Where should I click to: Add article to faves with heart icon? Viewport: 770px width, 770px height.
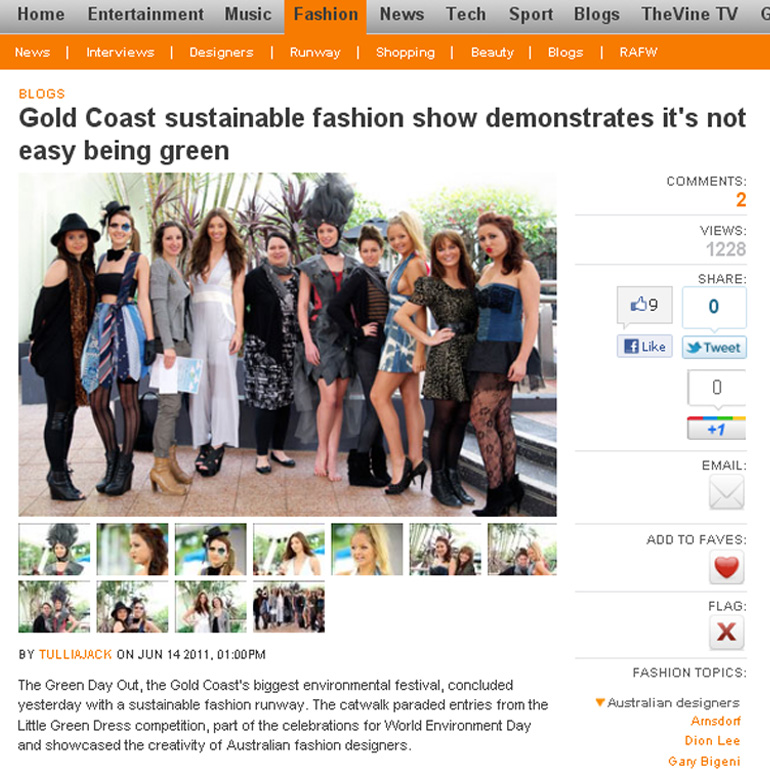[x=726, y=567]
